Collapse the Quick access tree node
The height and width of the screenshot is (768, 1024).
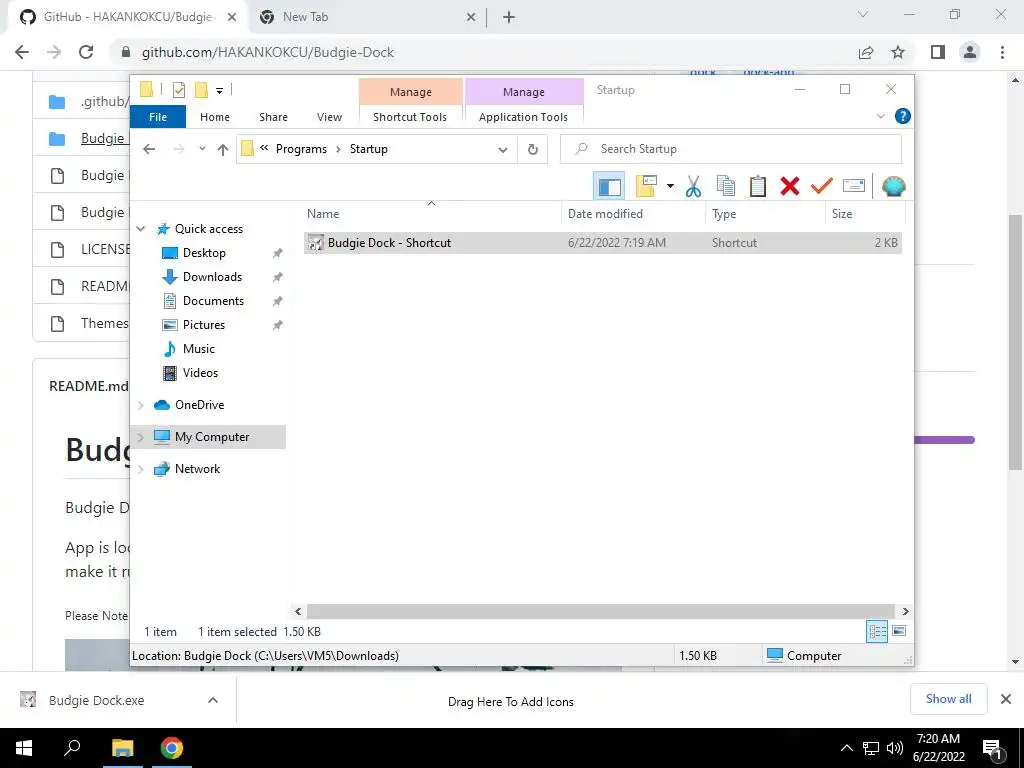[x=140, y=229]
